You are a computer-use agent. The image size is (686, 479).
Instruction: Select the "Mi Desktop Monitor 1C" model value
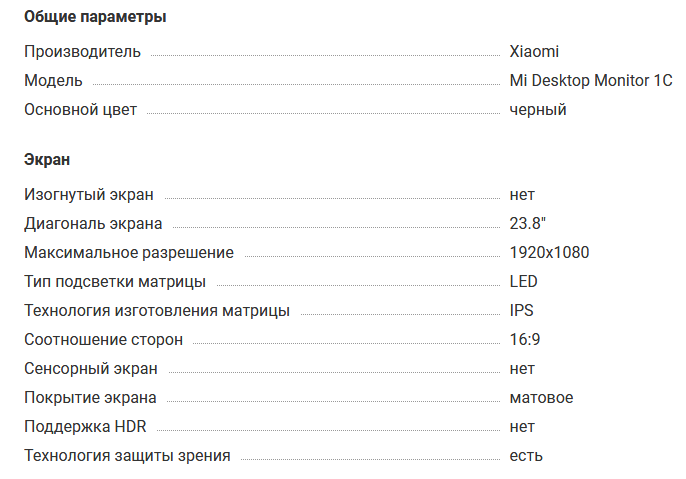click(x=591, y=81)
